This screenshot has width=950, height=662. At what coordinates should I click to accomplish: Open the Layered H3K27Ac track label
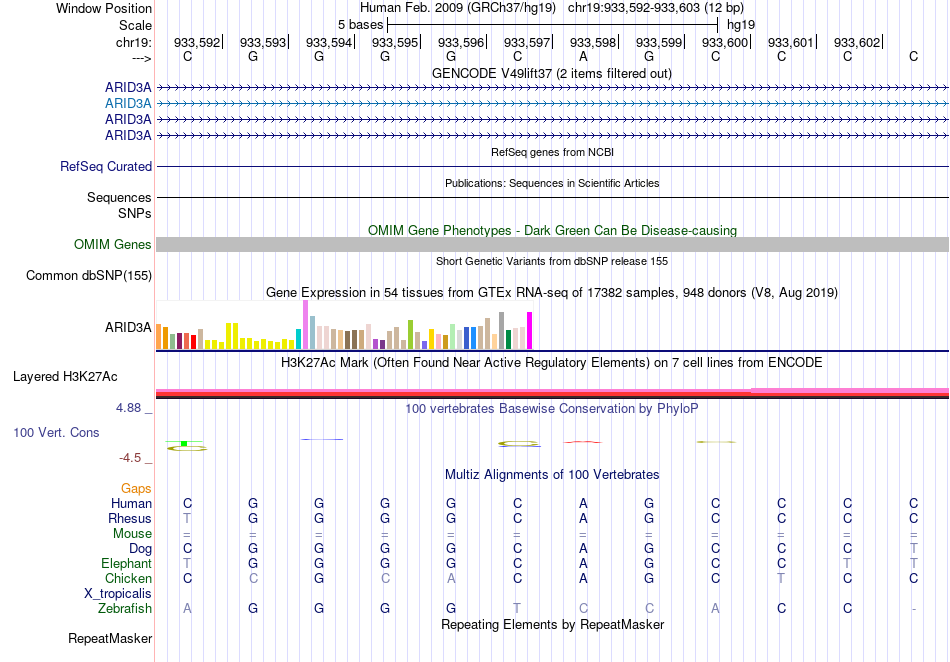point(65,377)
